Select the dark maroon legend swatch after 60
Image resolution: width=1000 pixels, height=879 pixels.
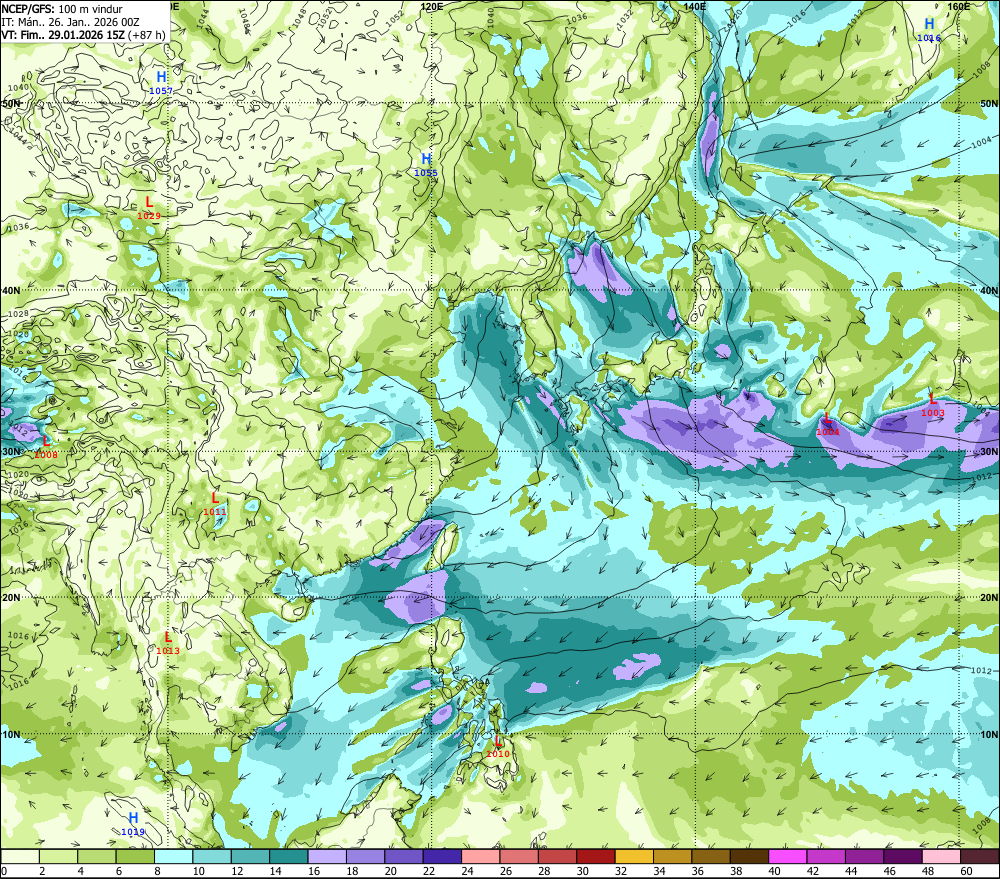(x=980, y=856)
